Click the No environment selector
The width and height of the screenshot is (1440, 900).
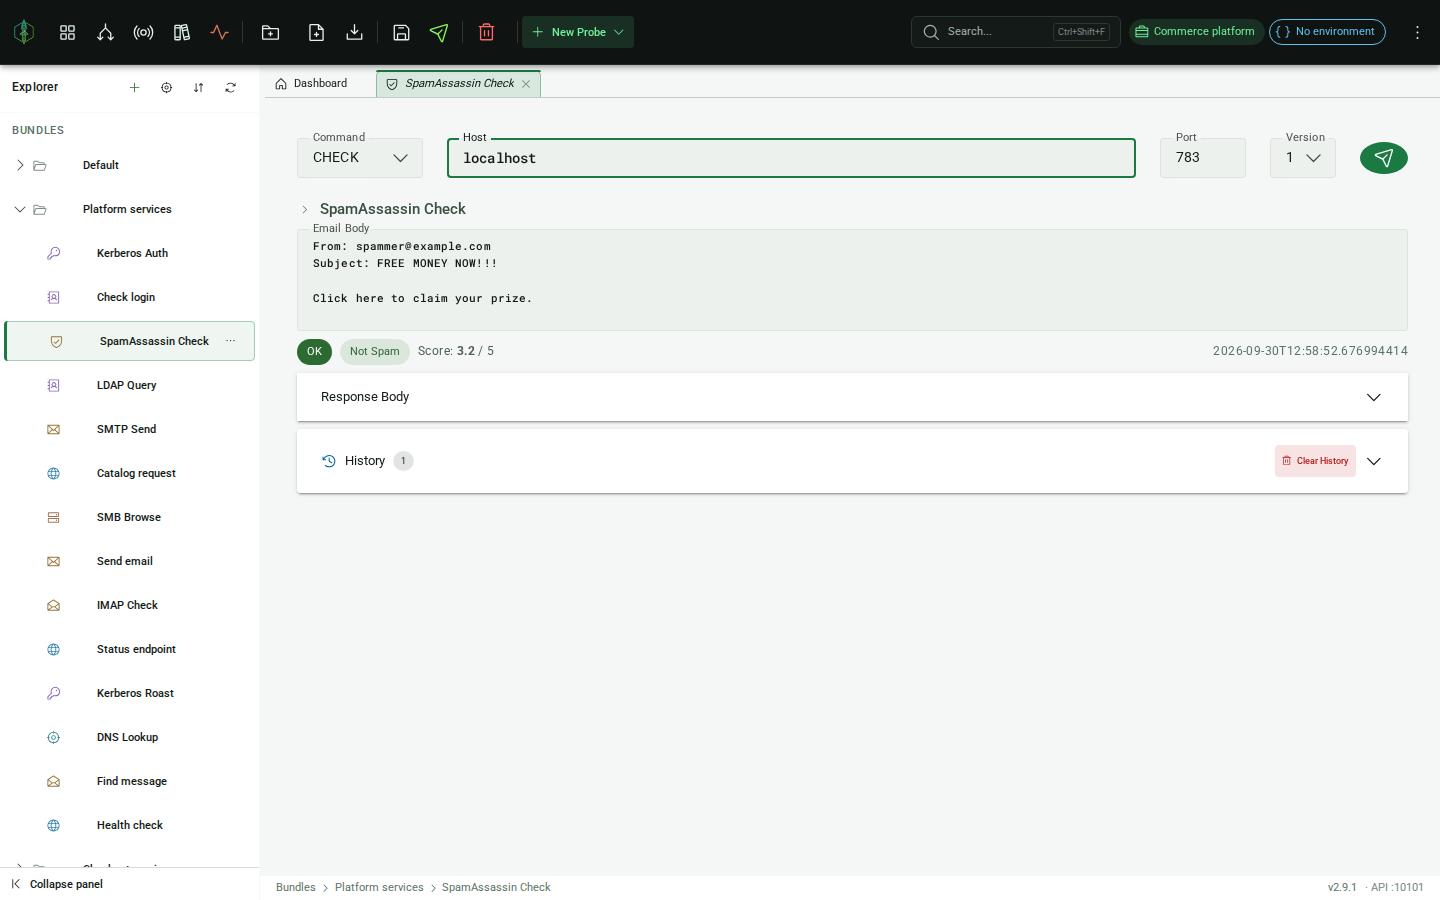tap(1327, 32)
